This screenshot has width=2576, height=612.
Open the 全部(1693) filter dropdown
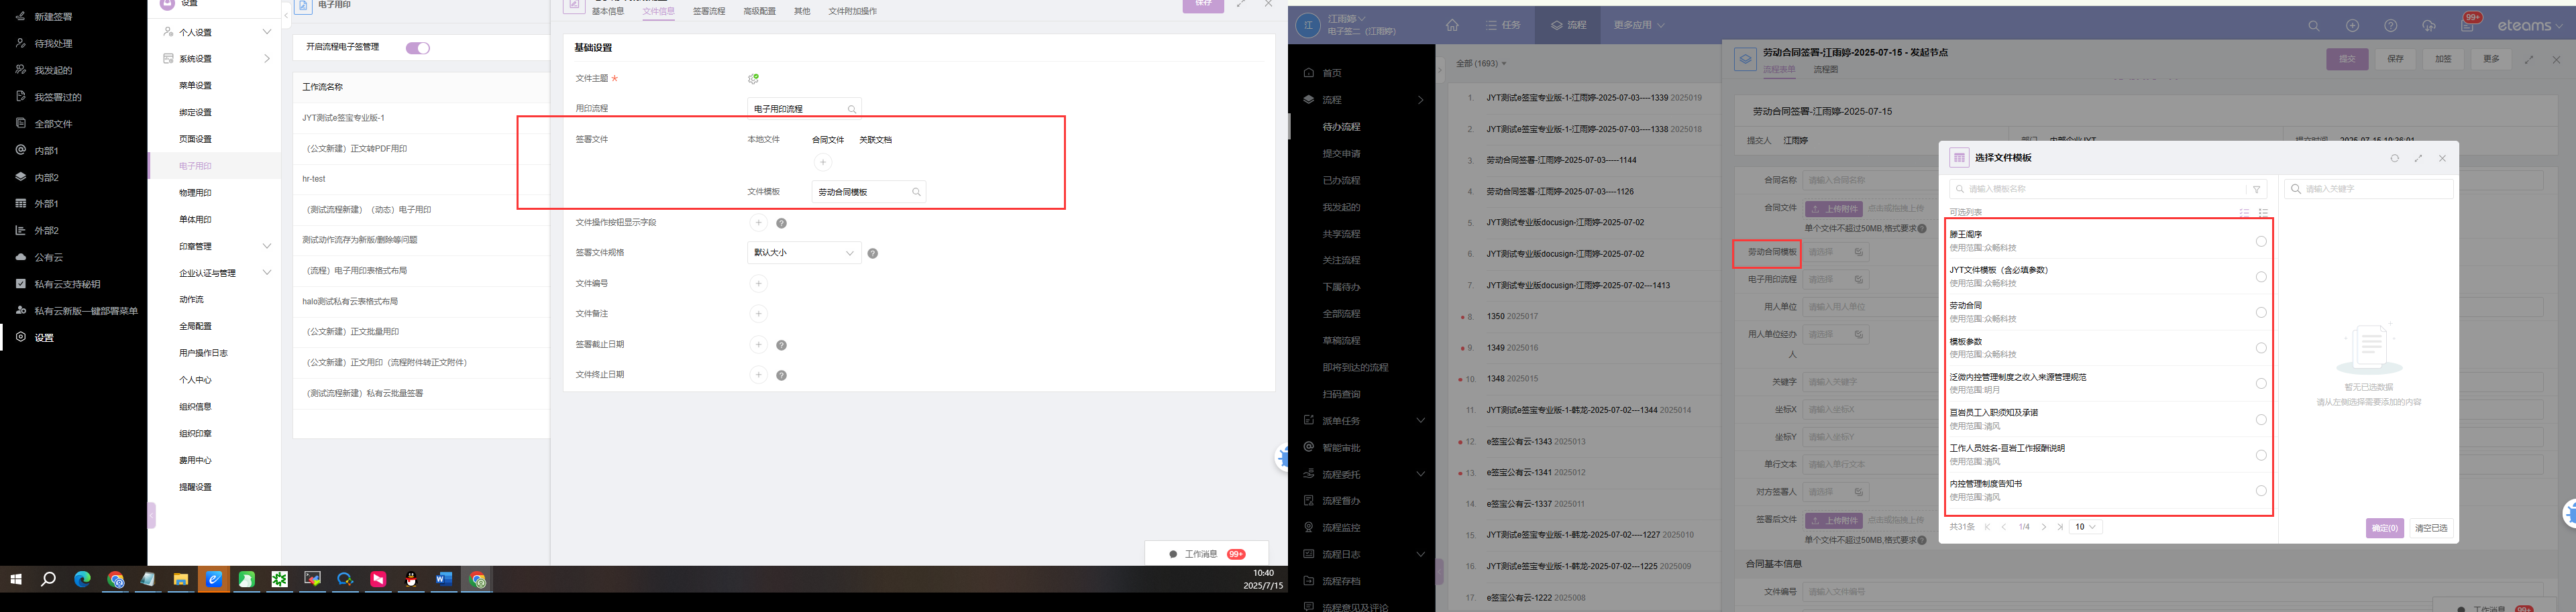[1480, 64]
